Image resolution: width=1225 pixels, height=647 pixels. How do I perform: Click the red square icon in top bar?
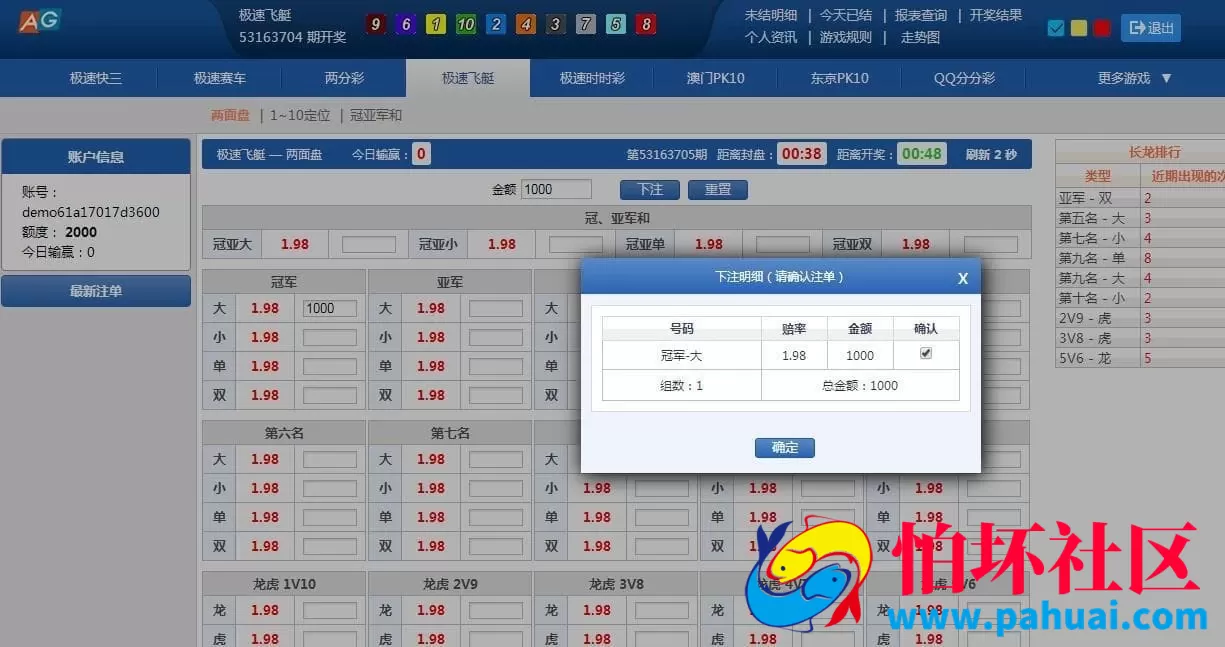[x=1100, y=28]
